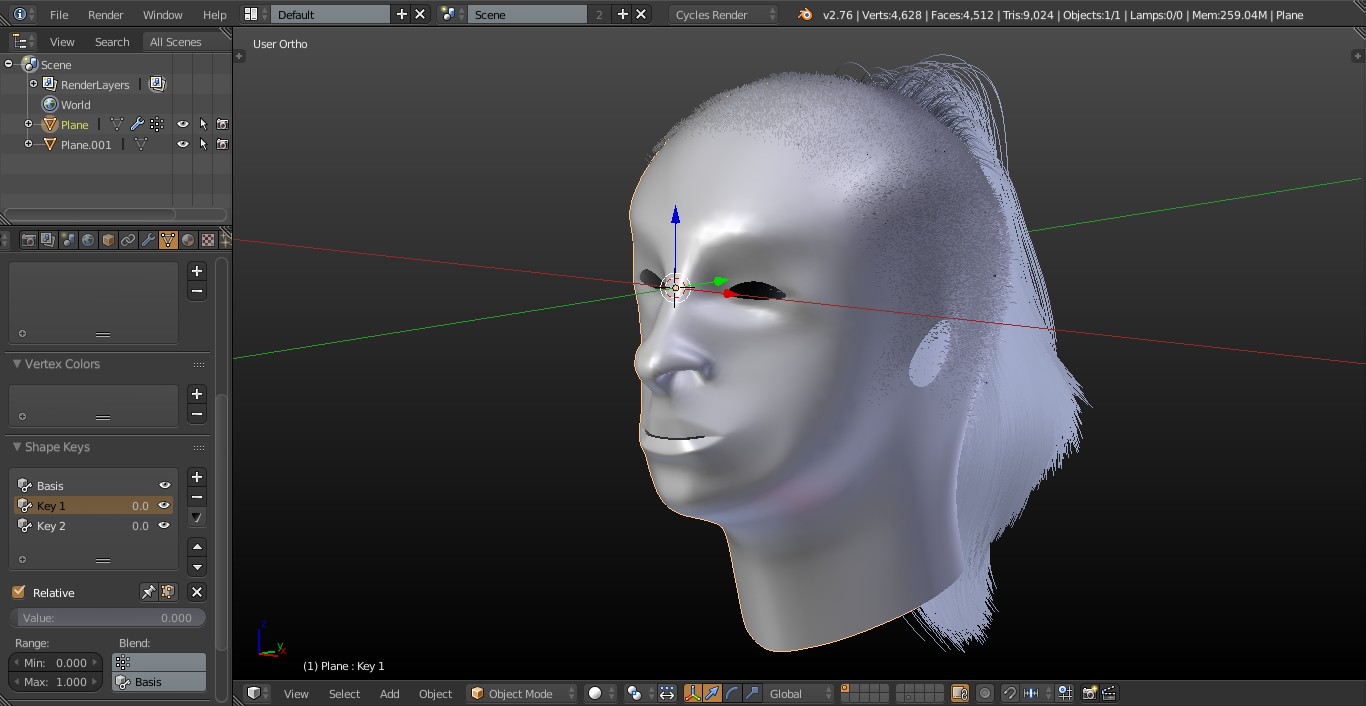Open the Window menu
Viewport: 1366px width, 706px height.
[x=162, y=15]
